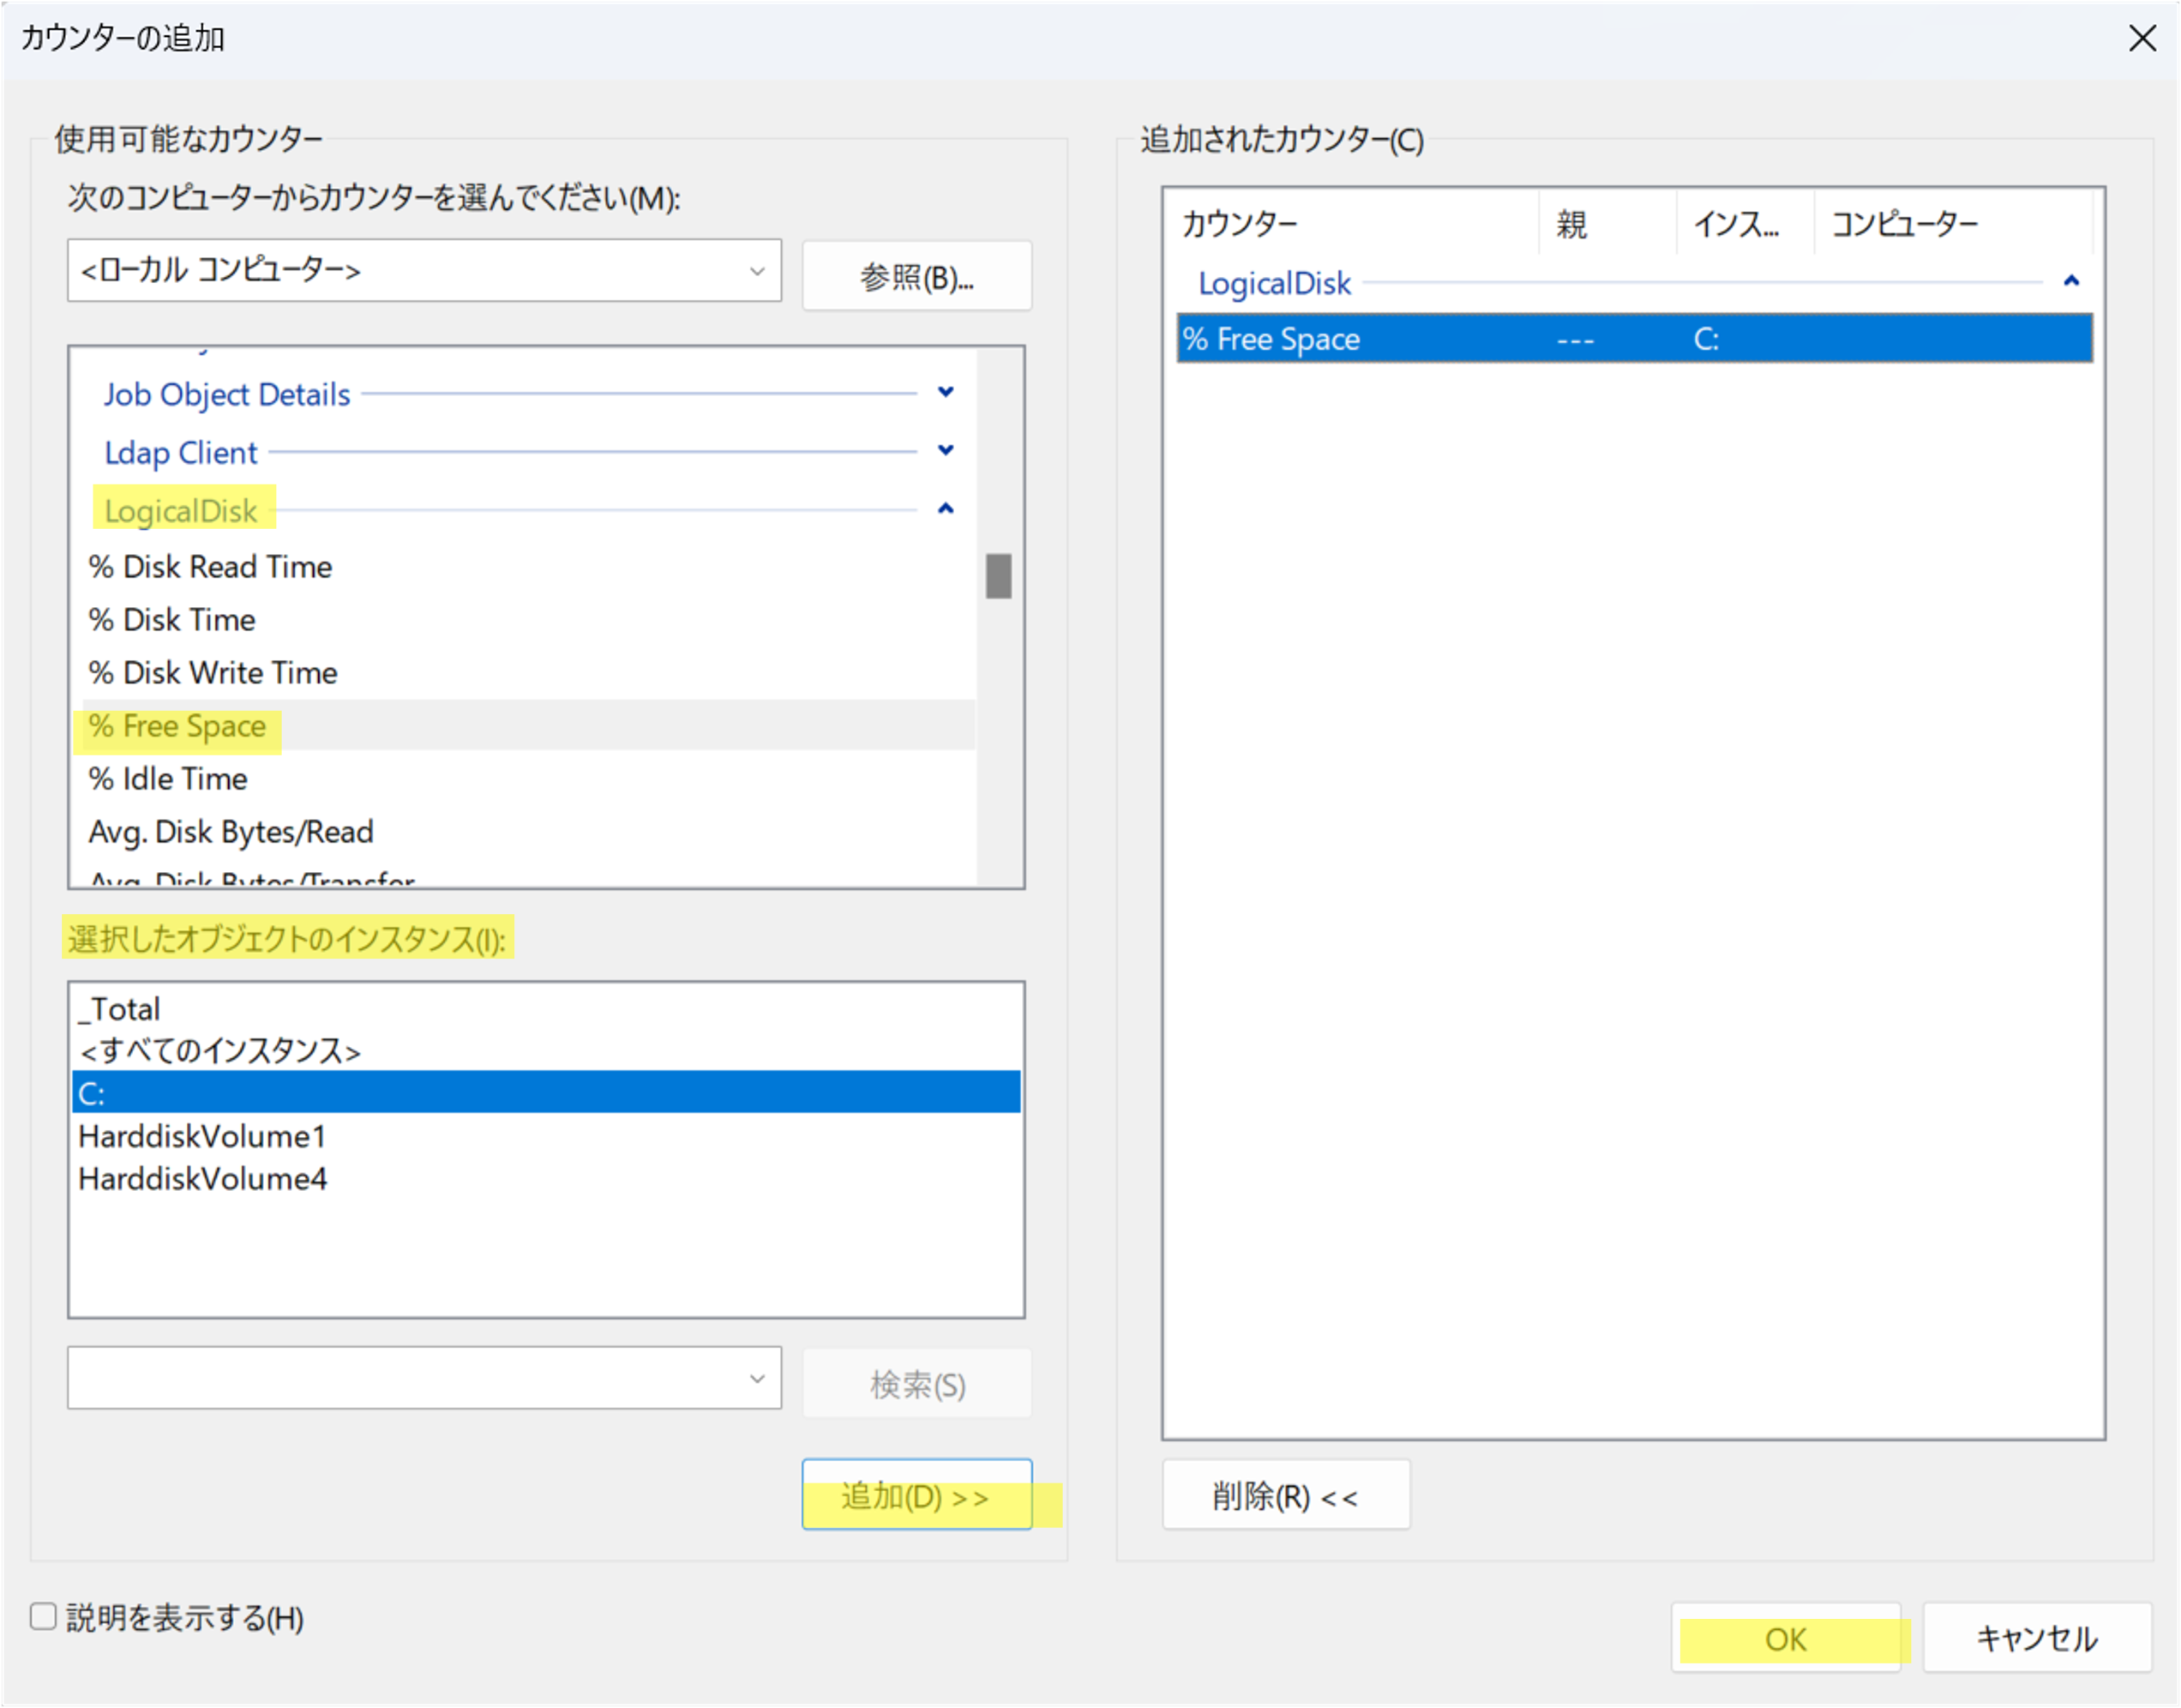Select the _Total instance

click(546, 1009)
